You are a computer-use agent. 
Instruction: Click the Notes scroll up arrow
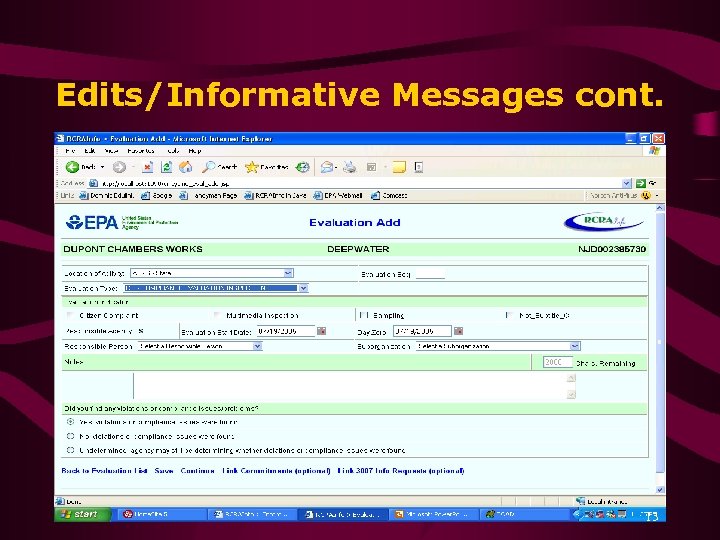571,378
